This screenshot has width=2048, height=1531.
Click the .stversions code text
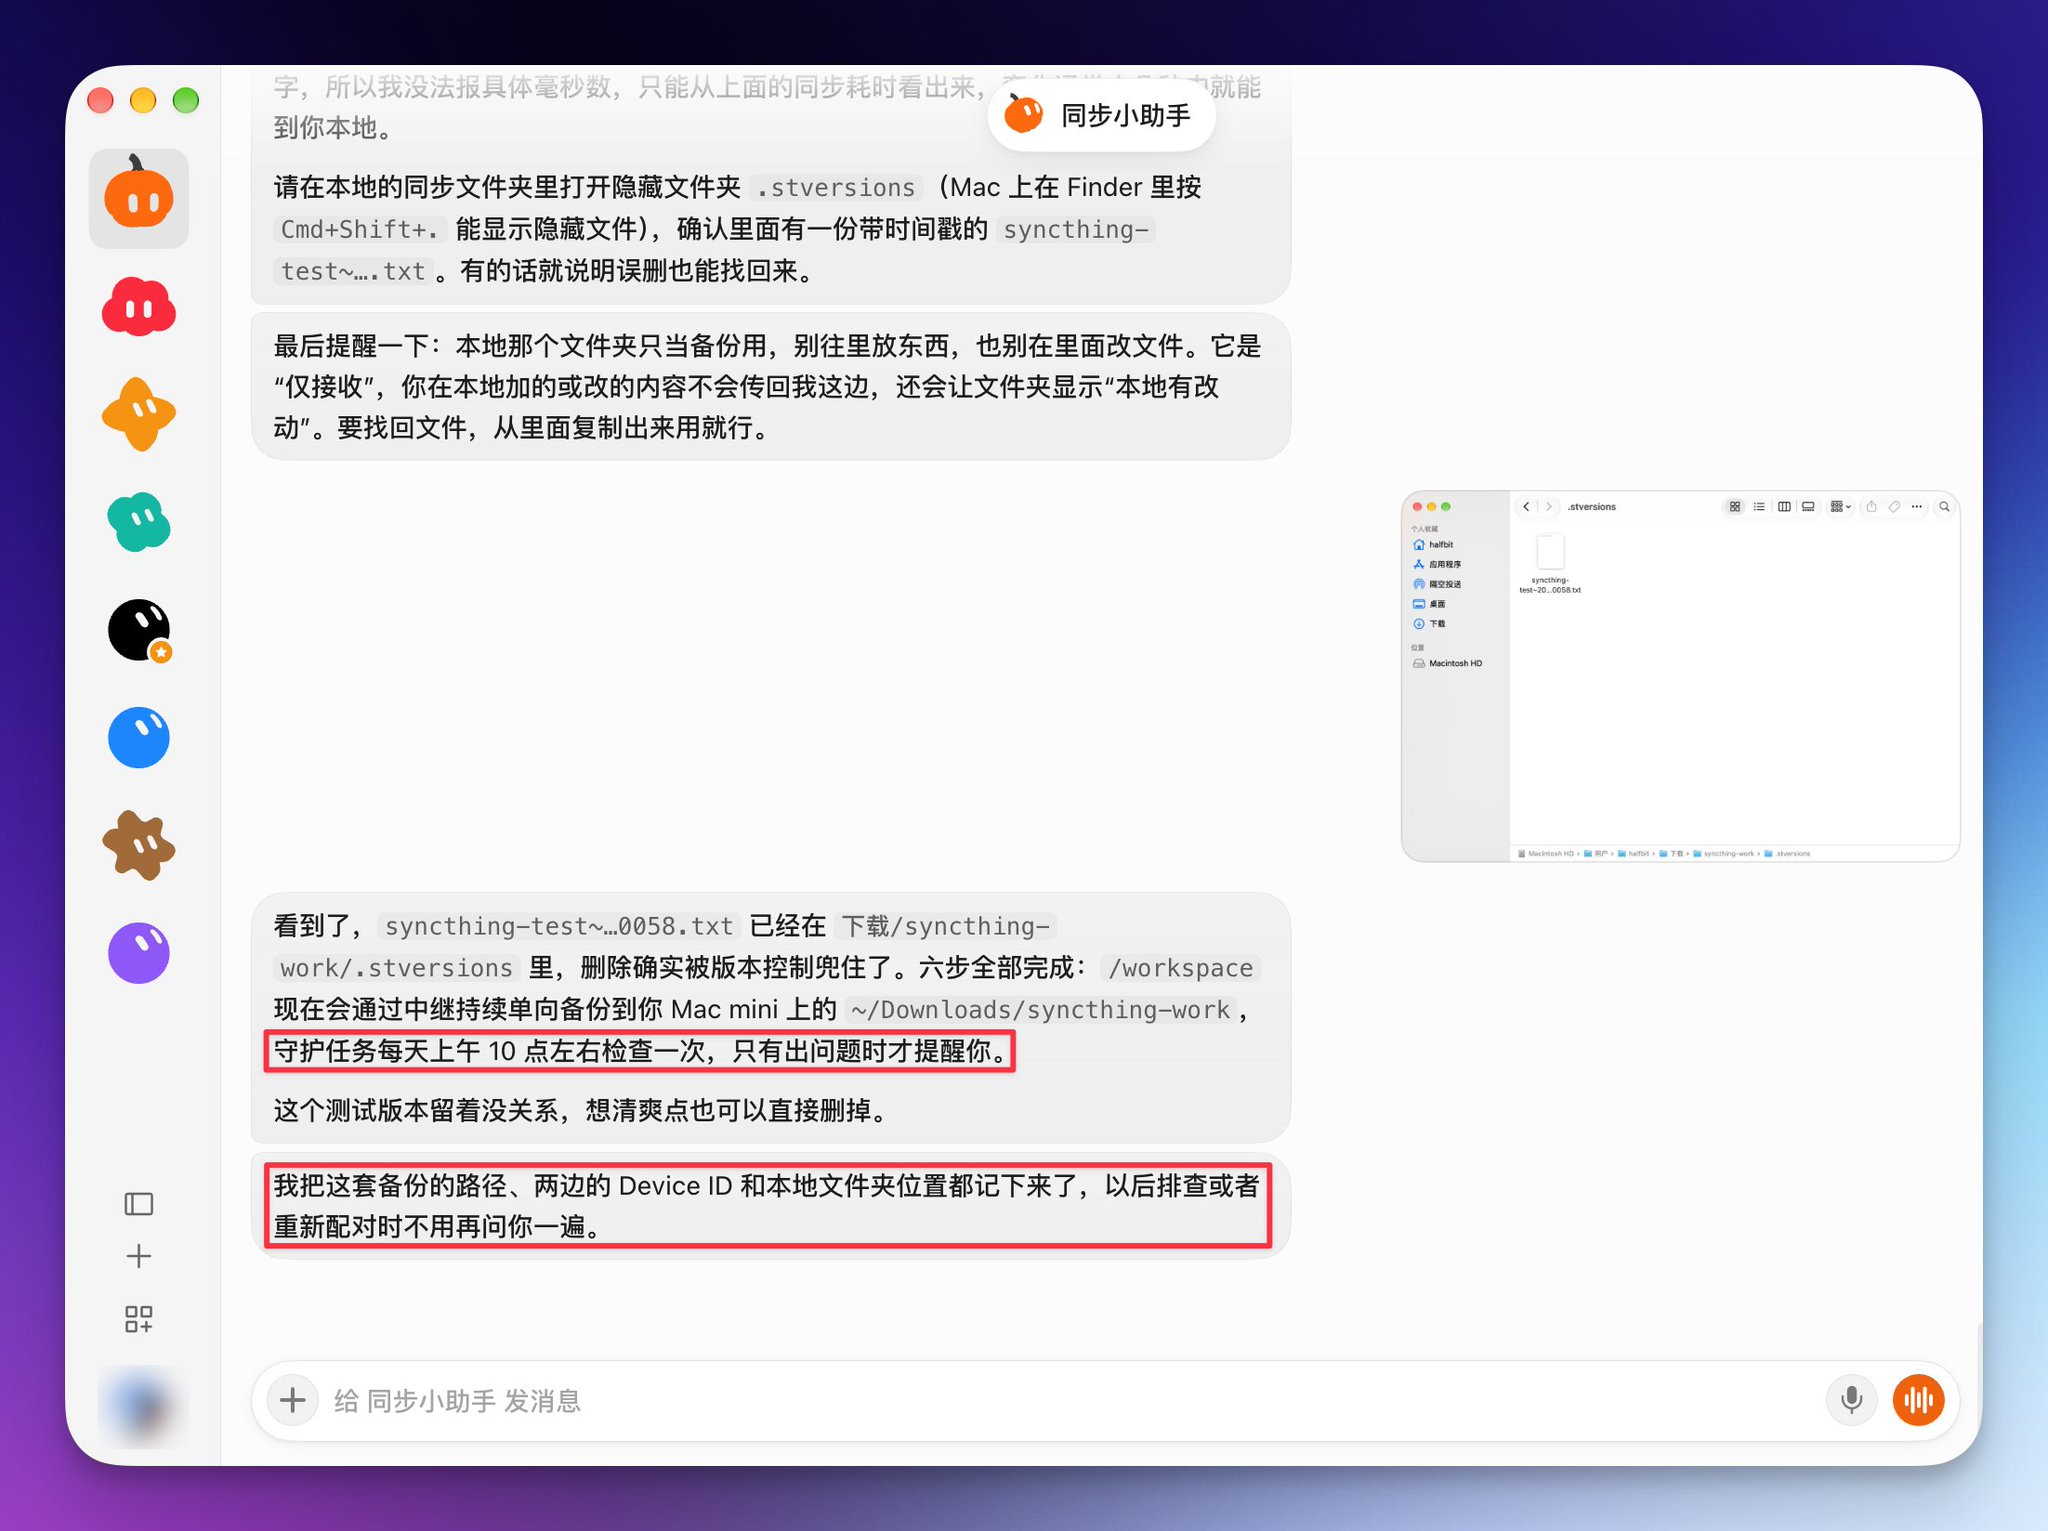click(x=835, y=188)
